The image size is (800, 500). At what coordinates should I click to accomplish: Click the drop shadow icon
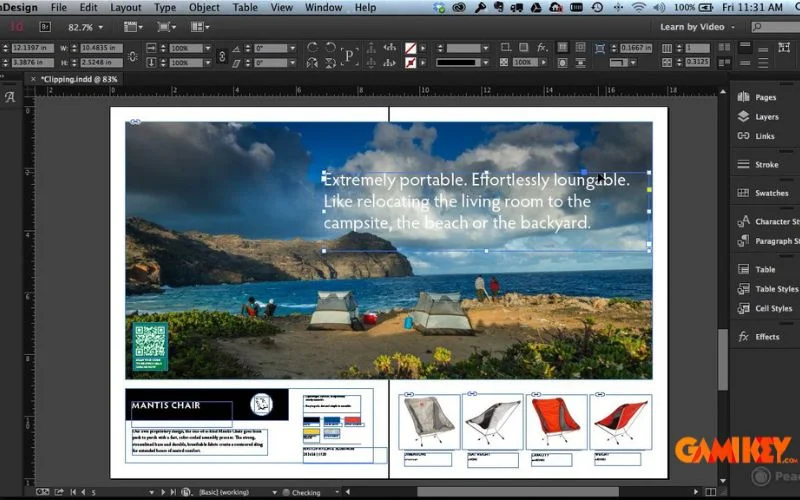tap(523, 47)
